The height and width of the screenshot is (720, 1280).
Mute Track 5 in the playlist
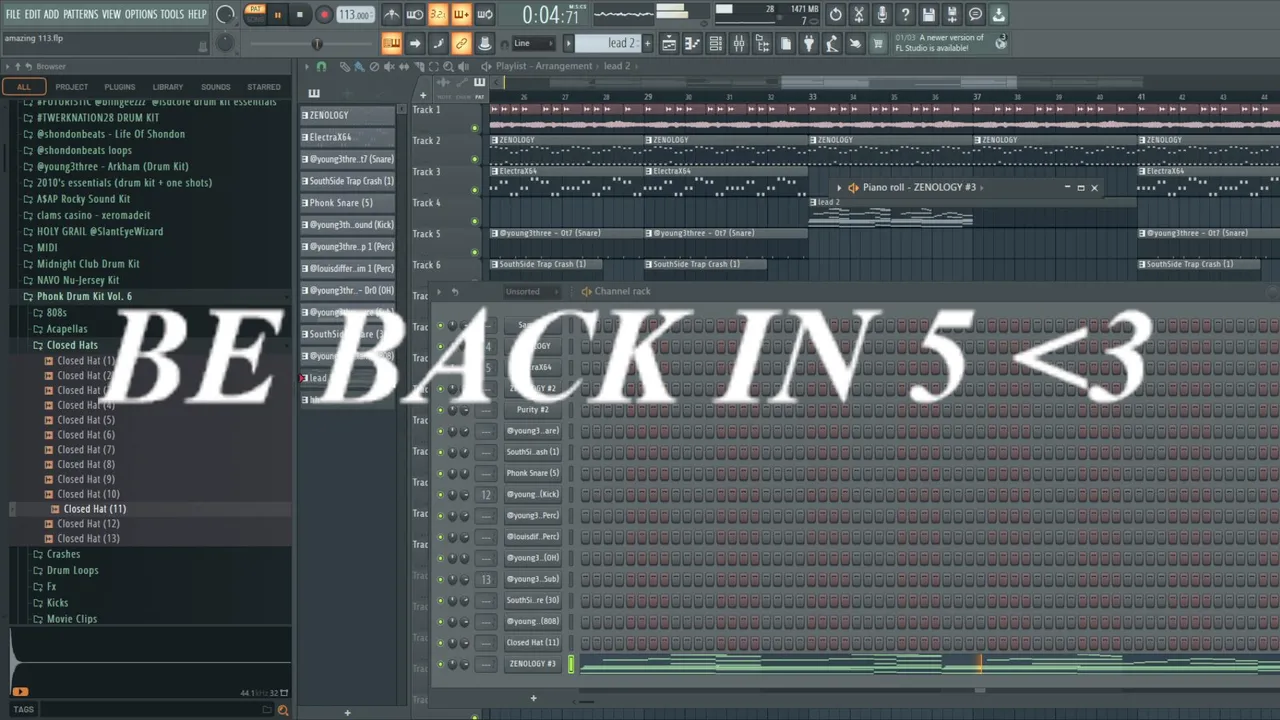[475, 251]
